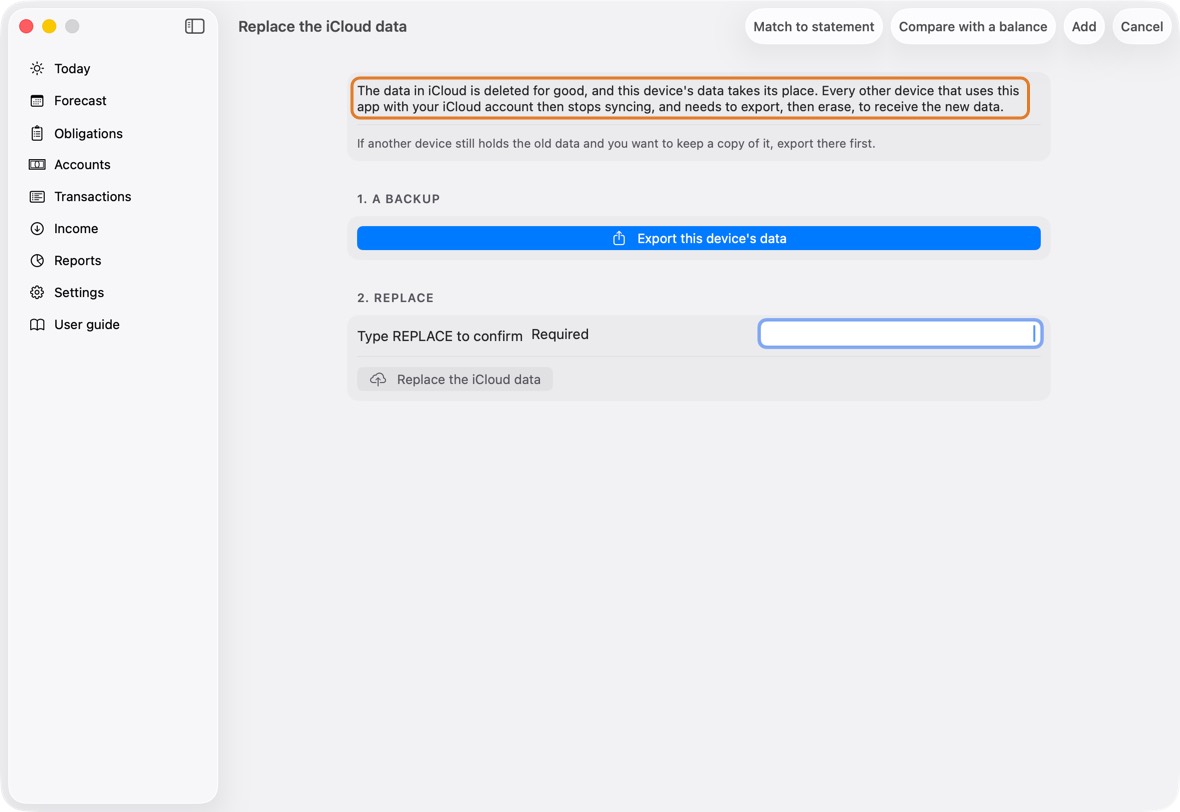Click the cloud upload icon beside Replace
This screenshot has height=812, width=1180.
378,379
